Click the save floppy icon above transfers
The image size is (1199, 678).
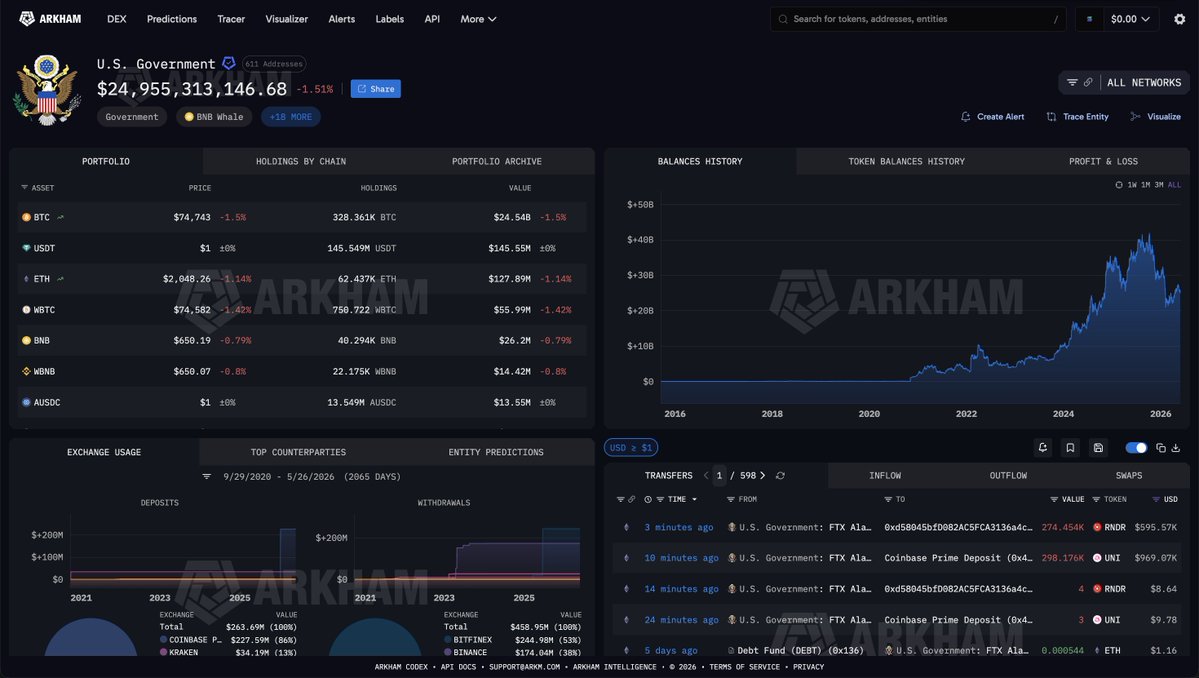point(1098,447)
